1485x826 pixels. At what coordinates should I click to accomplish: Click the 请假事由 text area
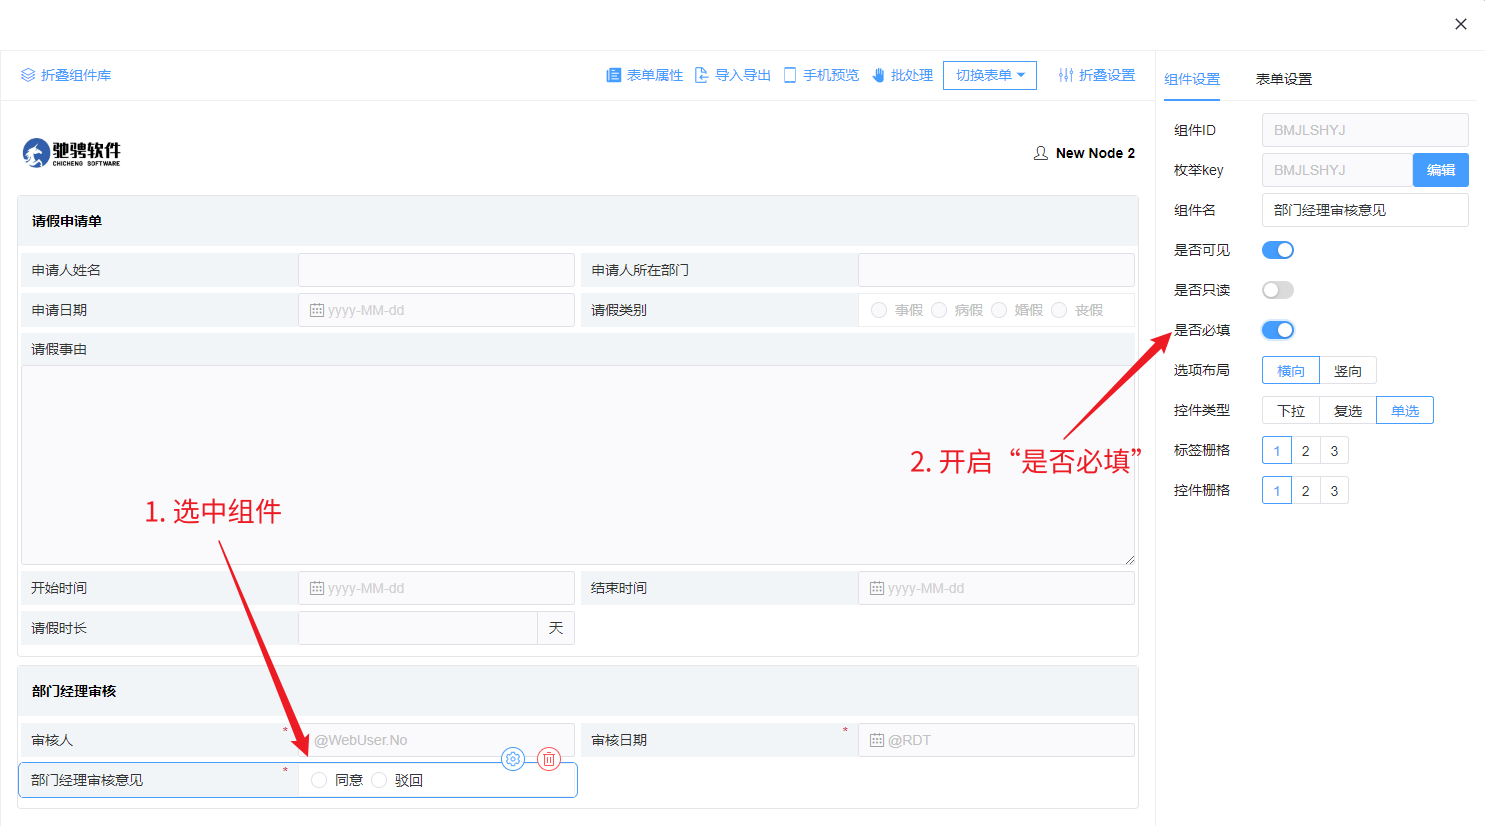577,465
